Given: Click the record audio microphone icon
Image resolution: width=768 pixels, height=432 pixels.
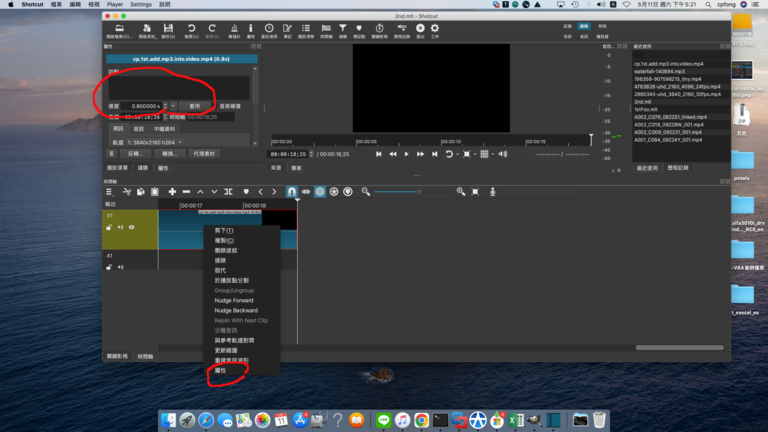Looking at the screenshot, I should coord(492,191).
